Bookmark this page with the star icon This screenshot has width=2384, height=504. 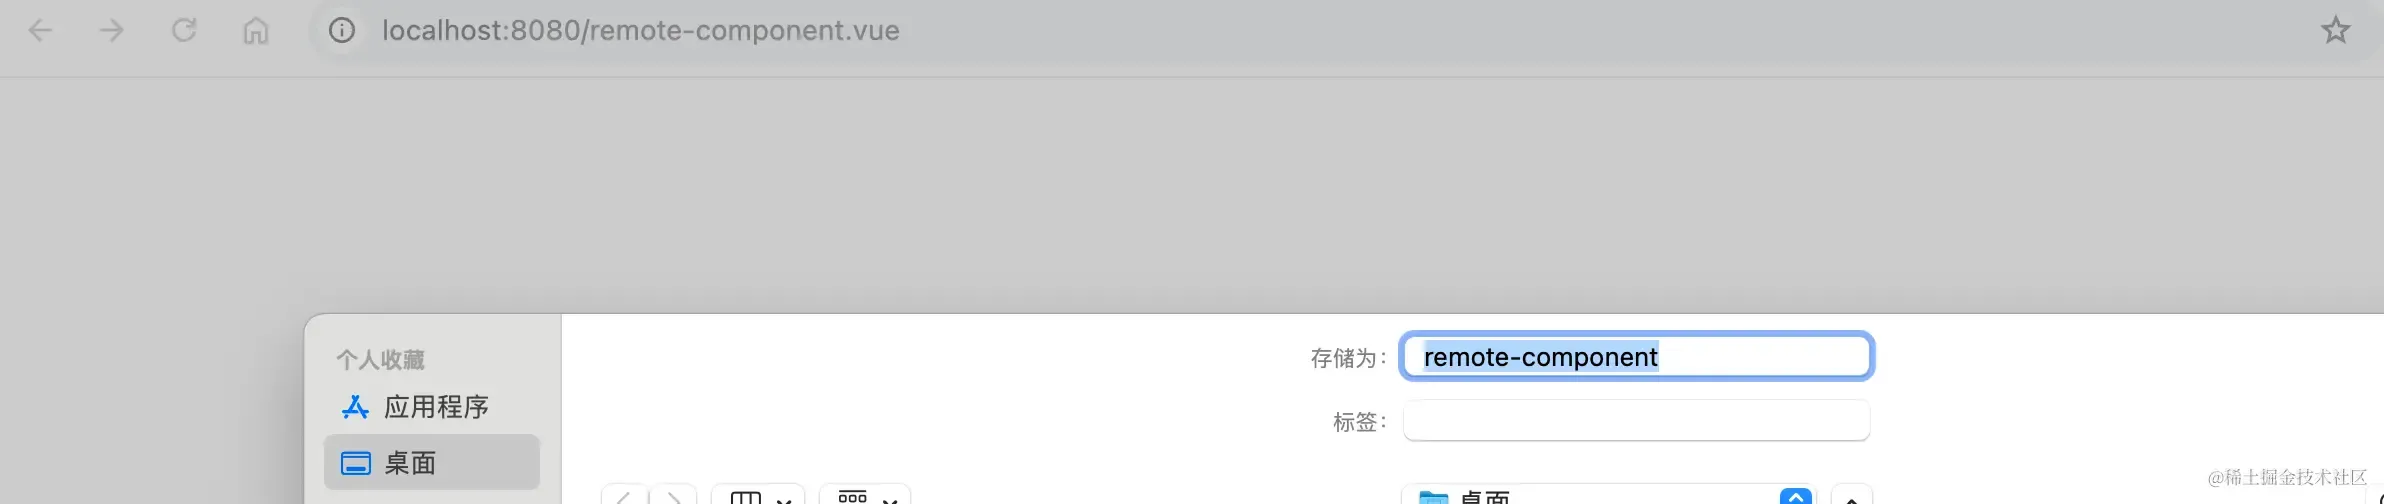pos(2335,30)
